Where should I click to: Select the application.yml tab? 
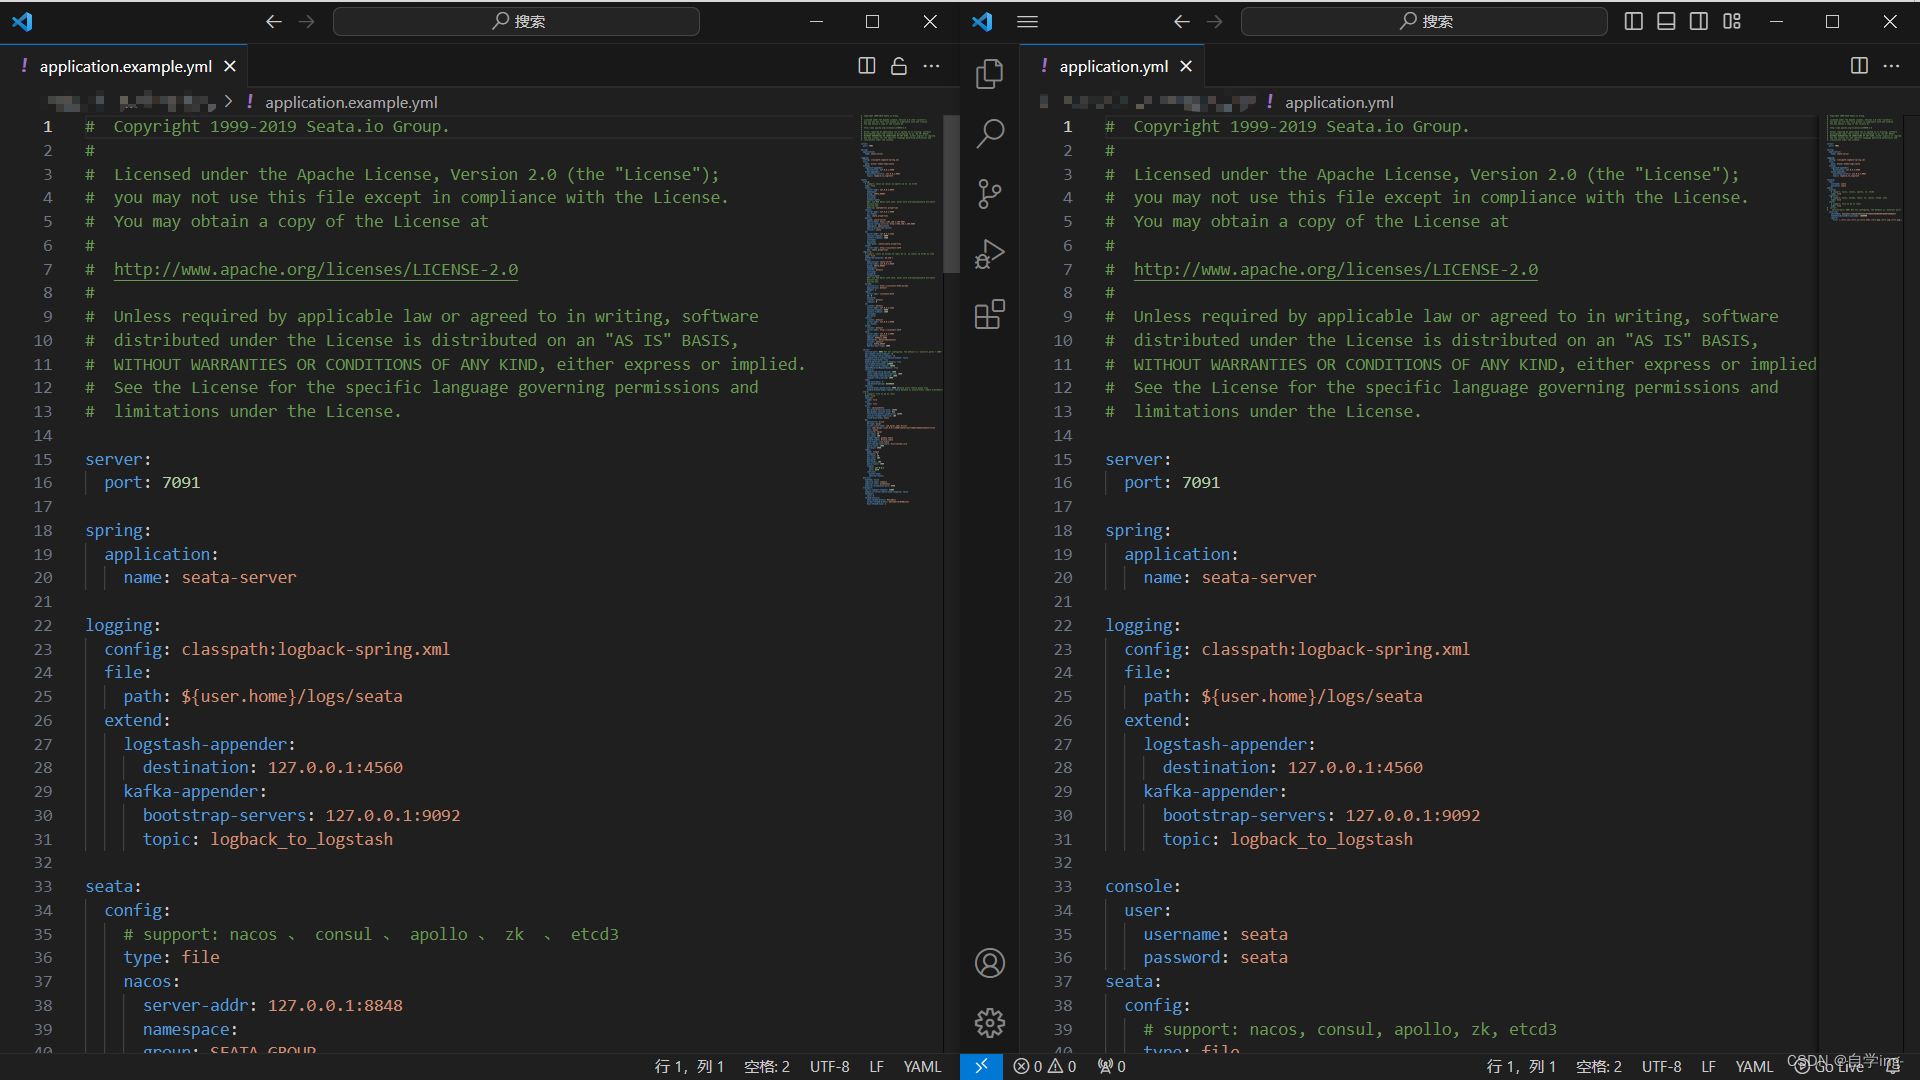[1113, 66]
